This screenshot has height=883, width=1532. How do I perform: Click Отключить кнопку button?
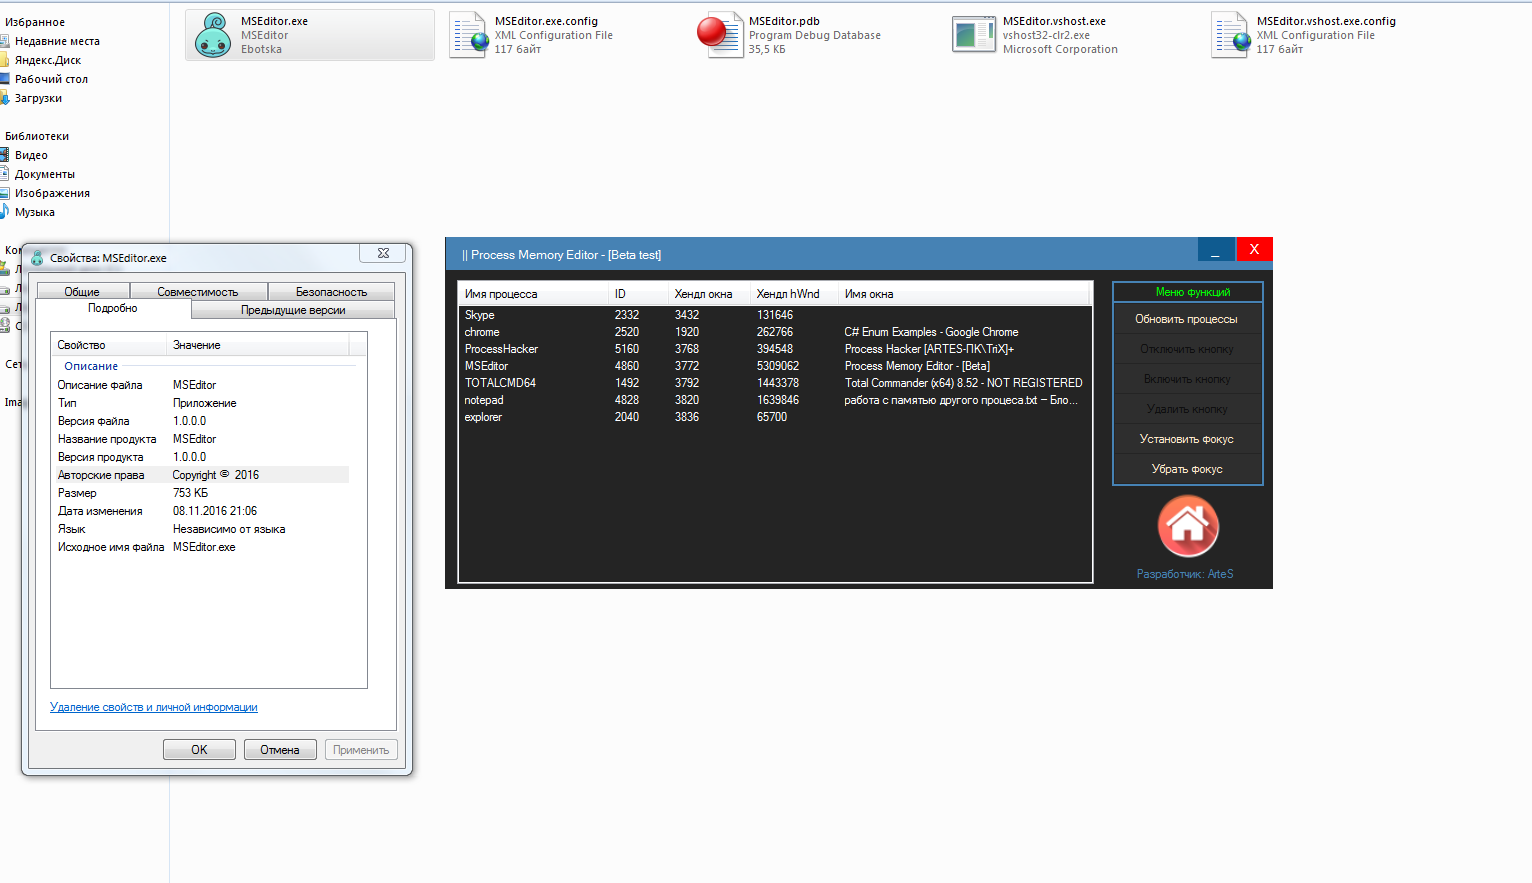pyautogui.click(x=1187, y=349)
